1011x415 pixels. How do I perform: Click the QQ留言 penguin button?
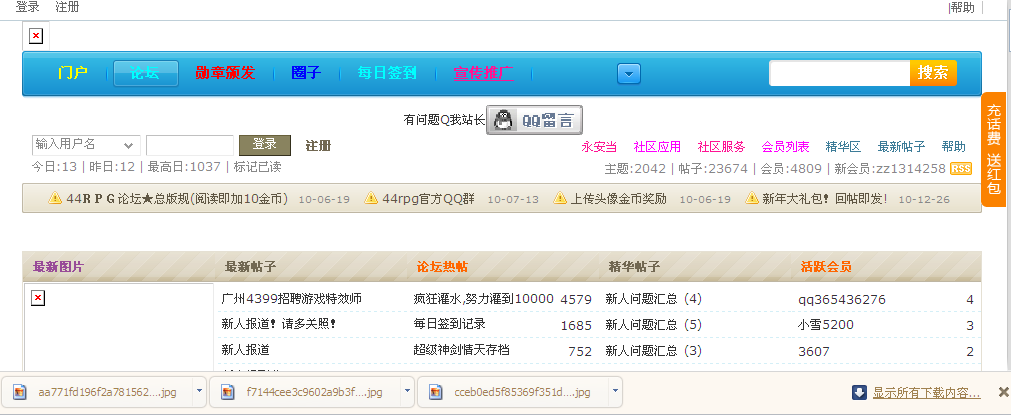tap(534, 120)
